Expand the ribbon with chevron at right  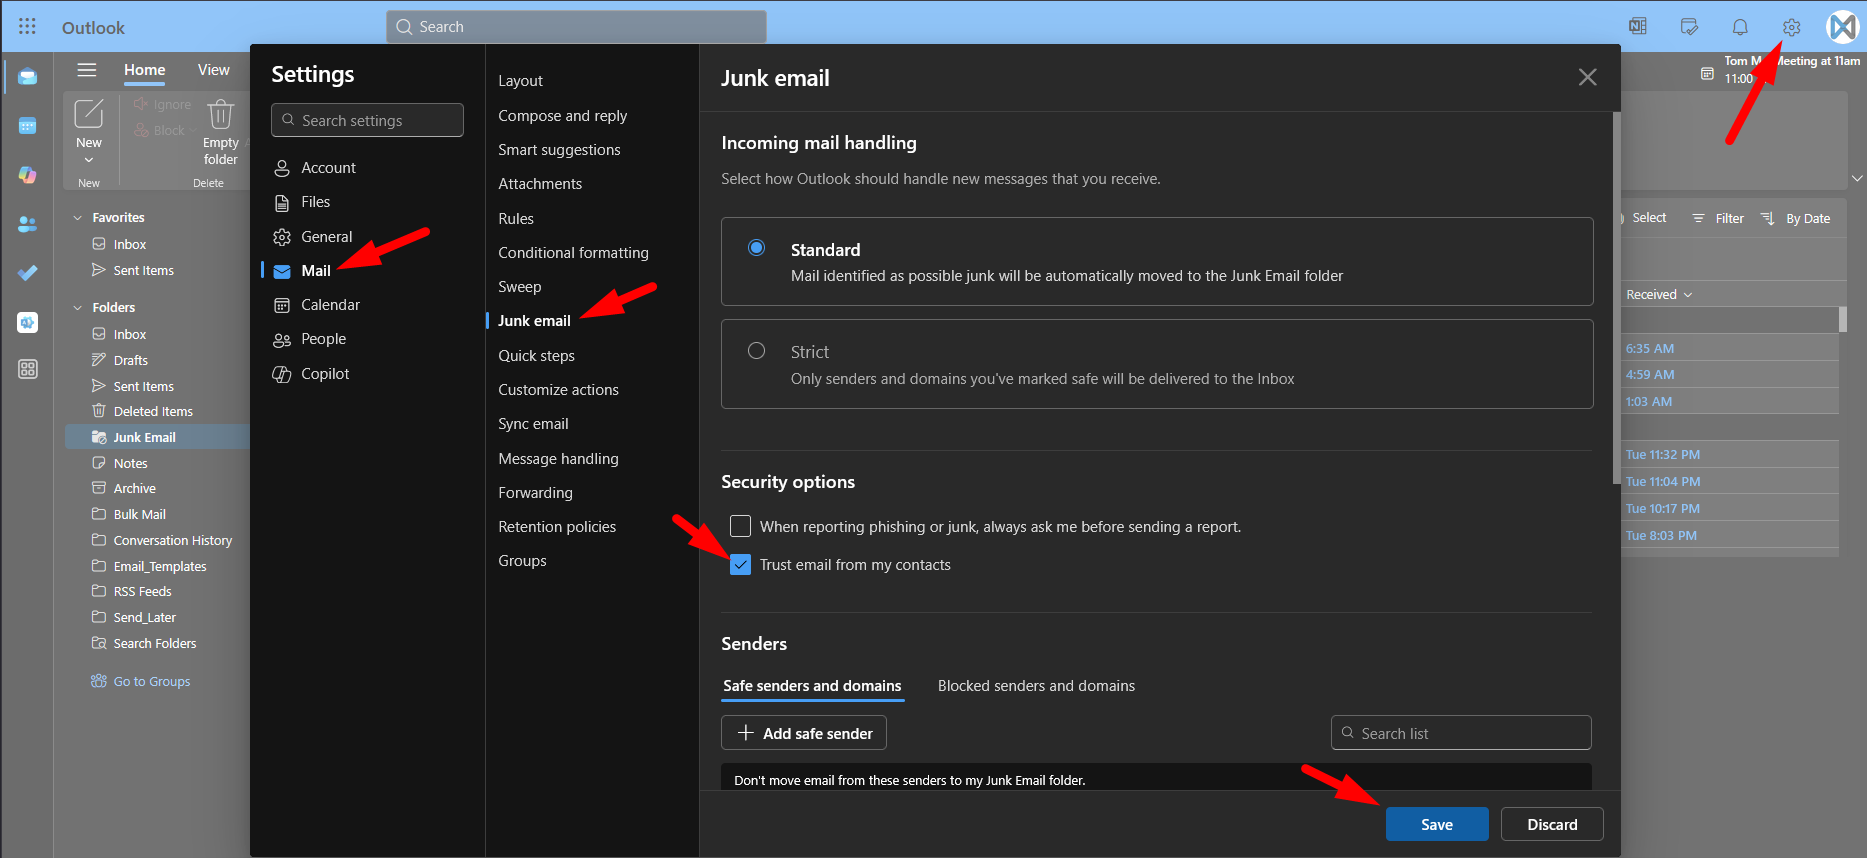point(1857,179)
